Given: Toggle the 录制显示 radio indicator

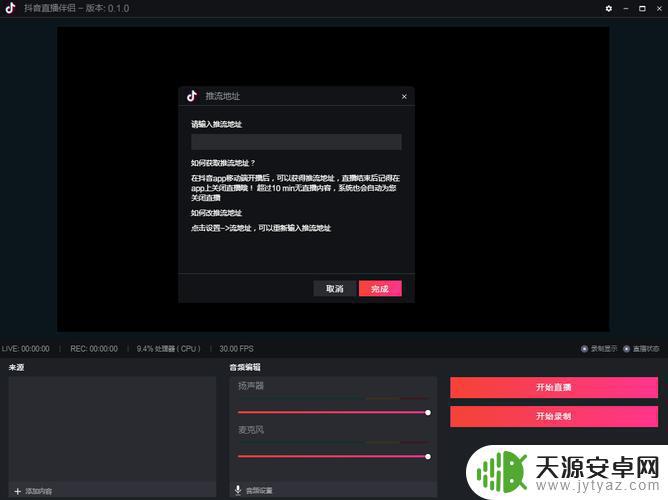Looking at the screenshot, I should (x=584, y=349).
